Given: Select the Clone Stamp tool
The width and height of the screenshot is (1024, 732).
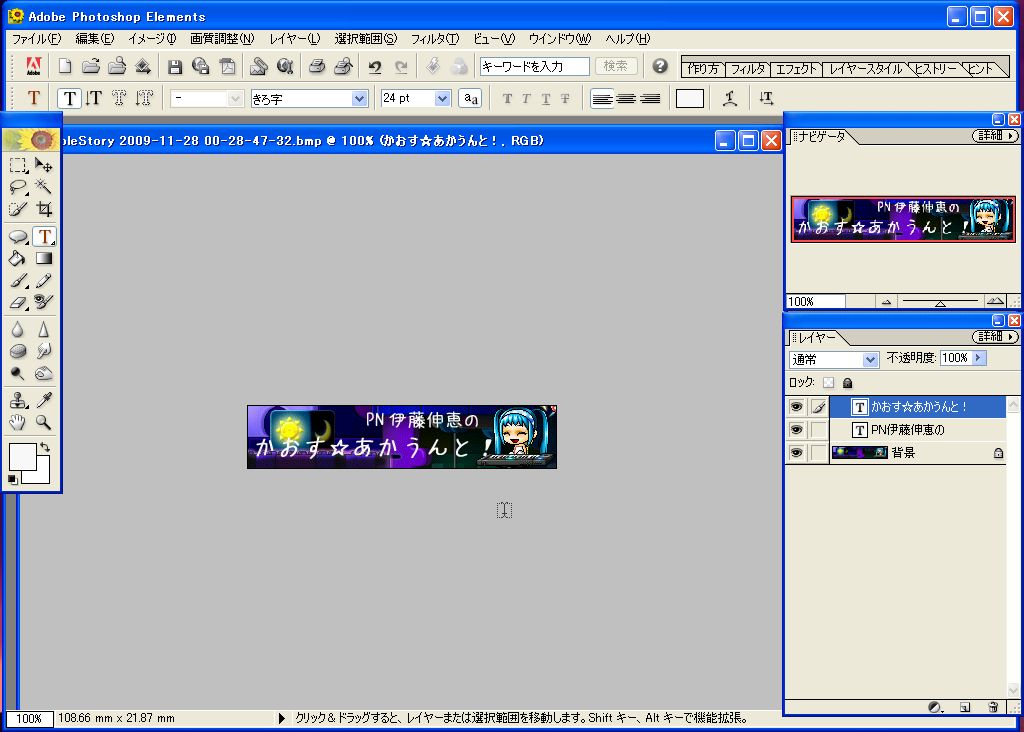Looking at the screenshot, I should pyautogui.click(x=18, y=400).
